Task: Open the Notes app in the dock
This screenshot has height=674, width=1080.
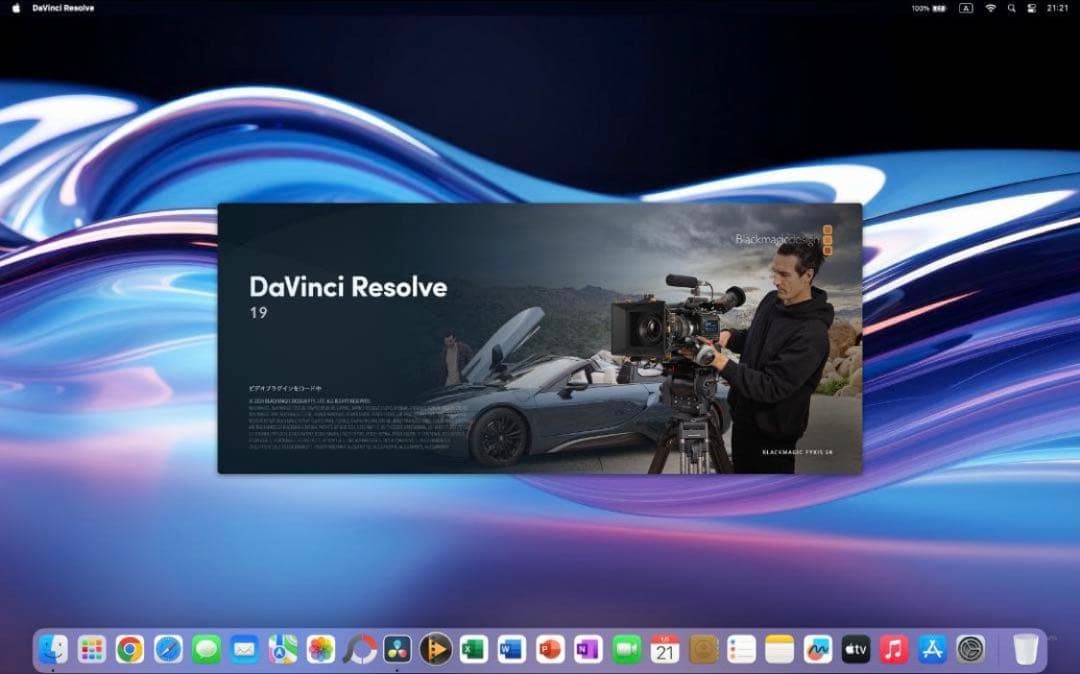Action: (x=780, y=649)
